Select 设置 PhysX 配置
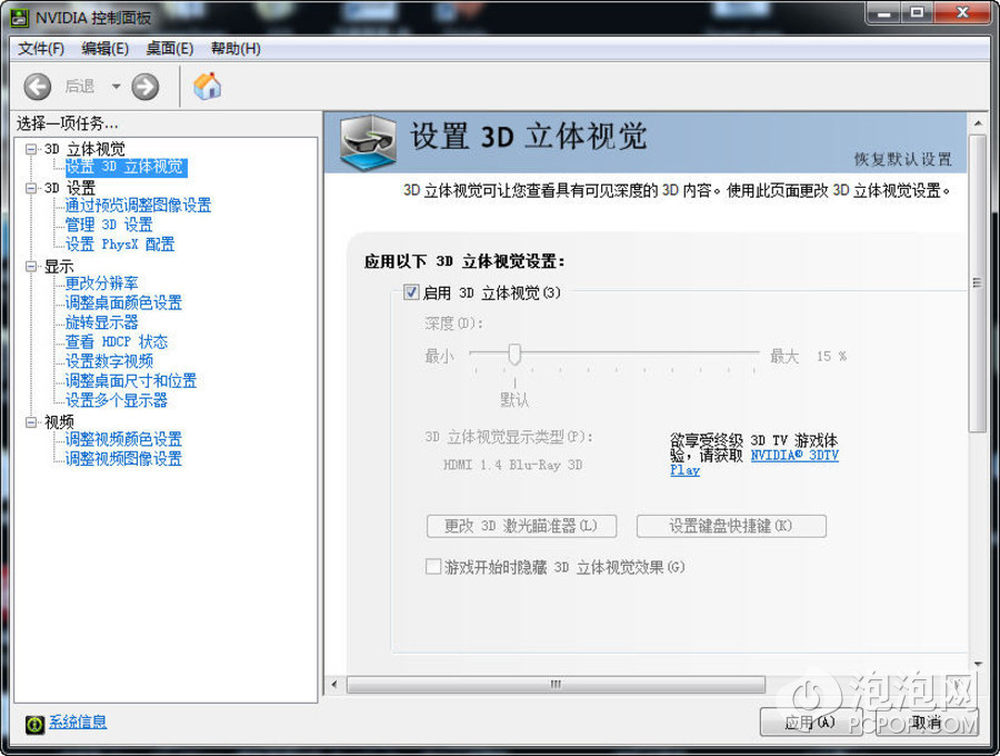Viewport: 1000px width, 756px height. coord(119,244)
